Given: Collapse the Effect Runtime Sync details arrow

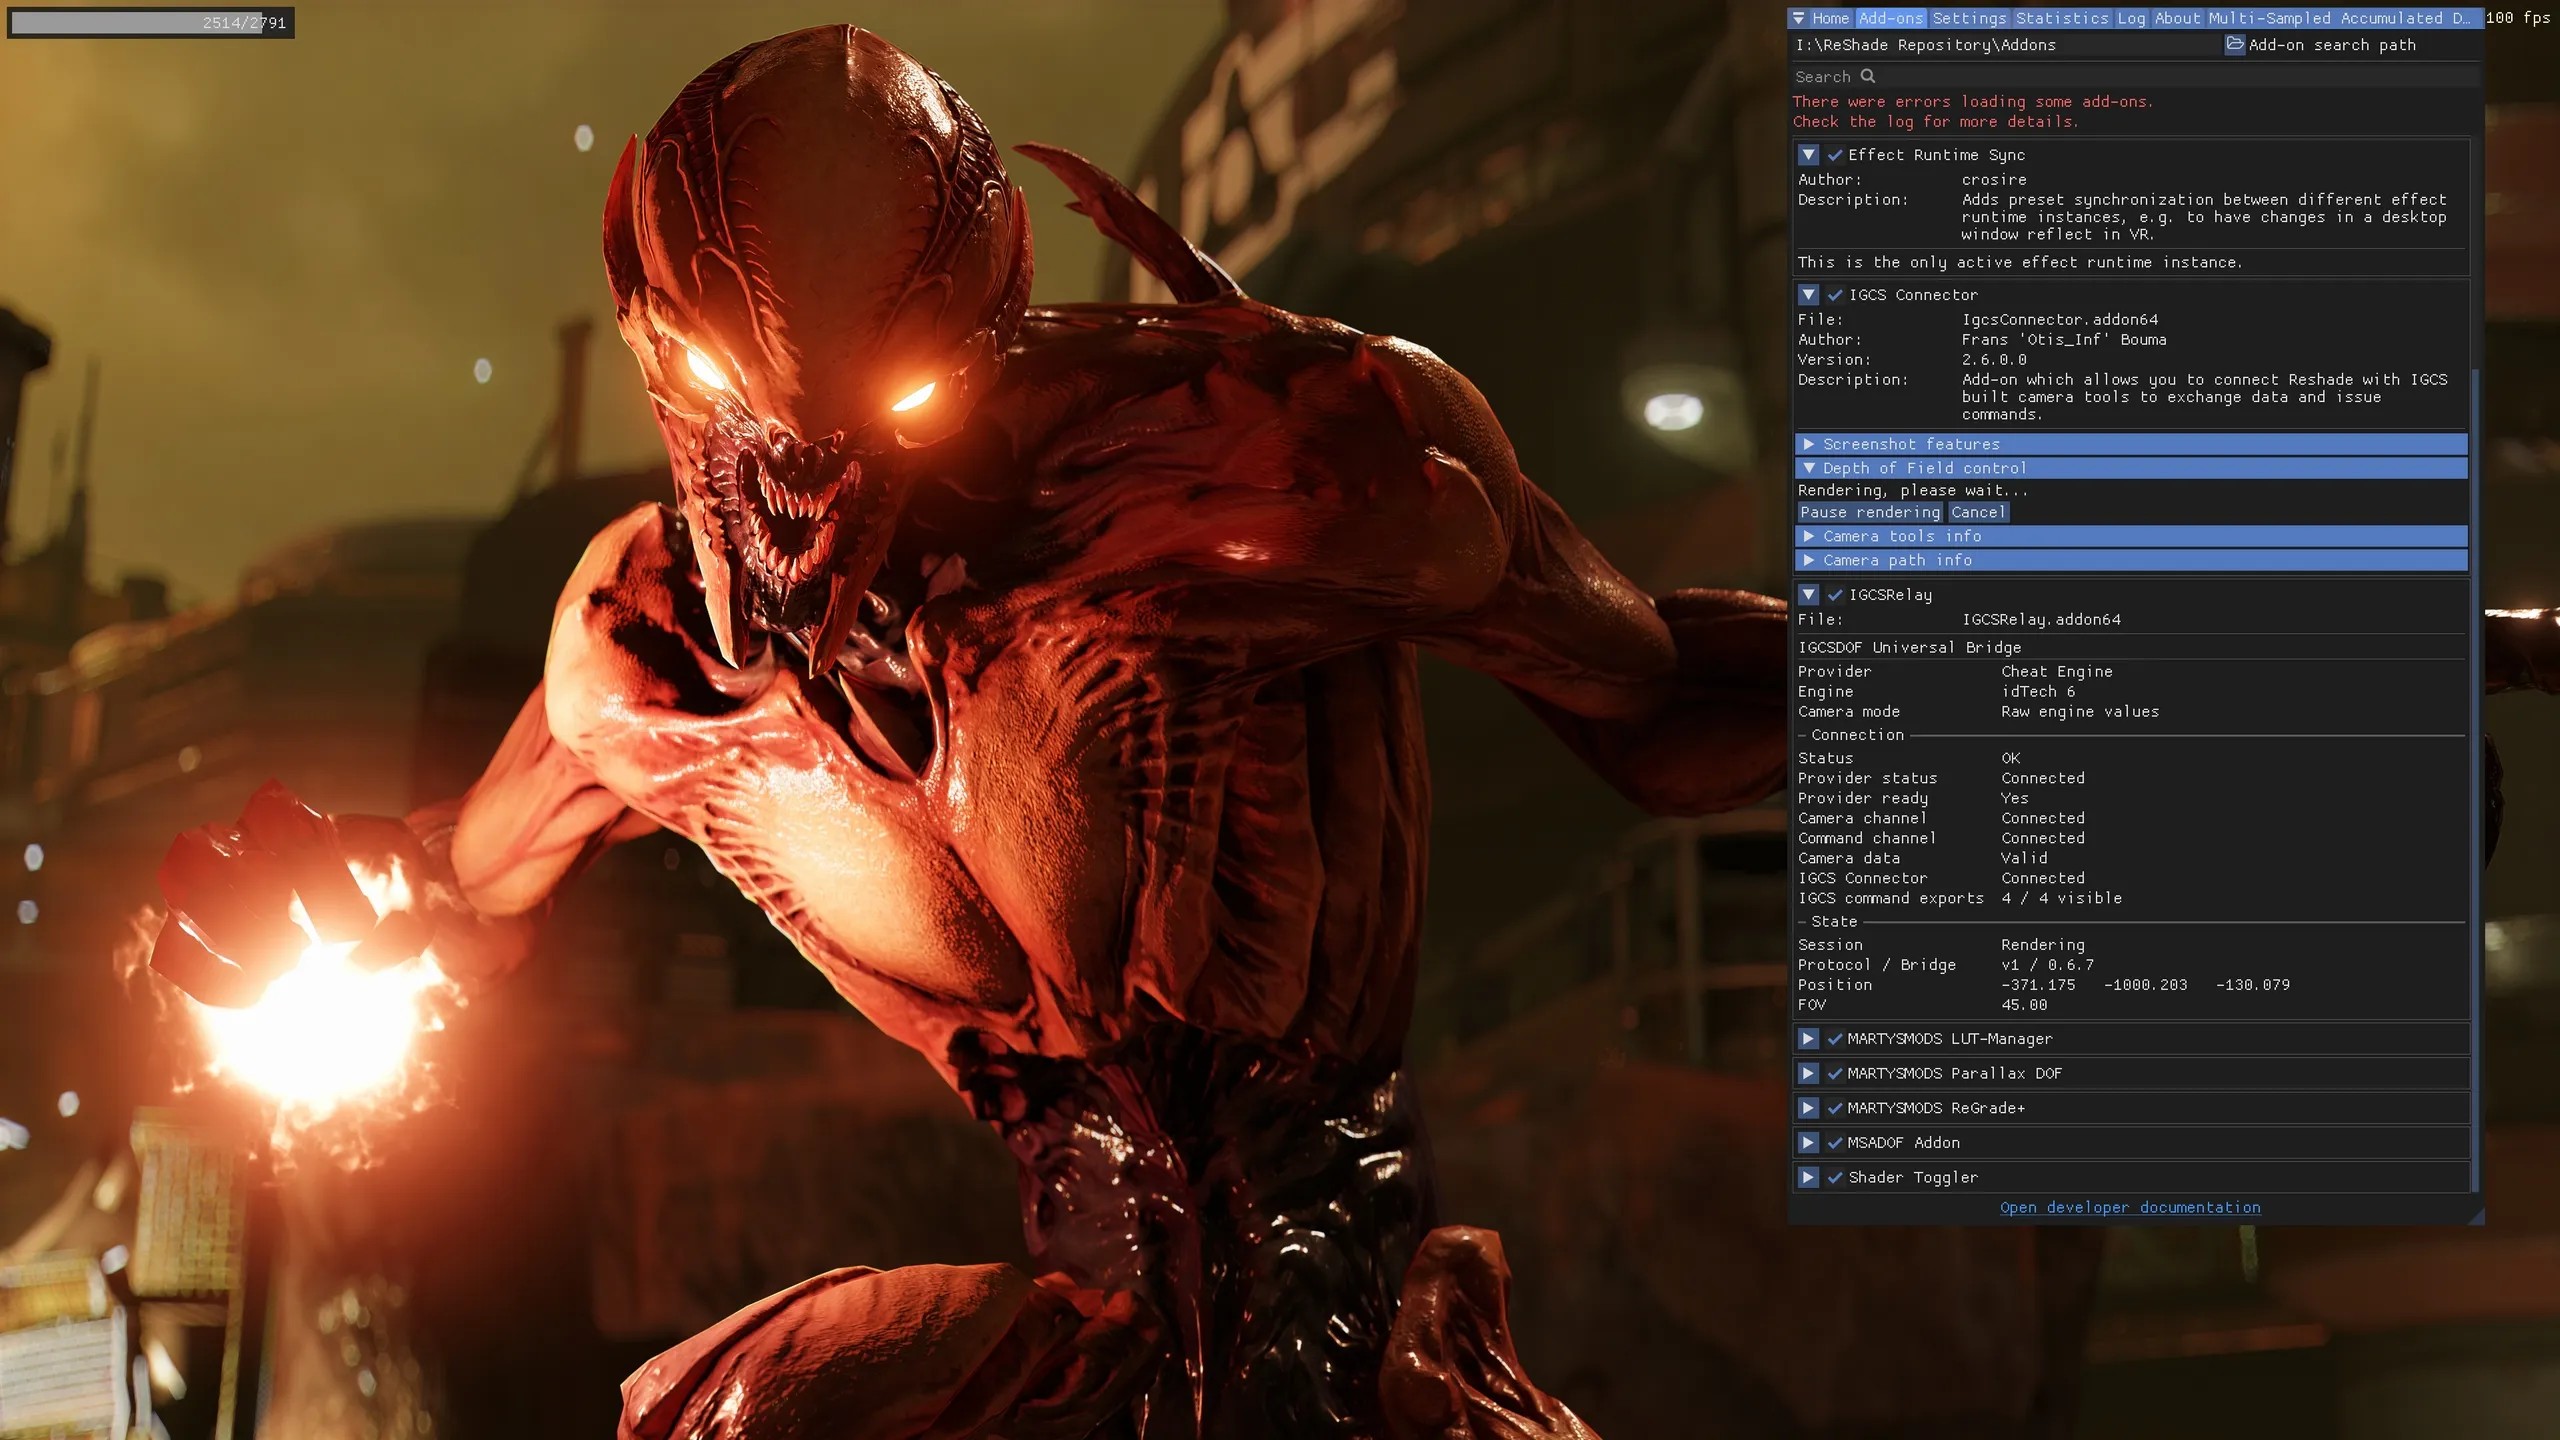Looking at the screenshot, I should [x=1808, y=155].
